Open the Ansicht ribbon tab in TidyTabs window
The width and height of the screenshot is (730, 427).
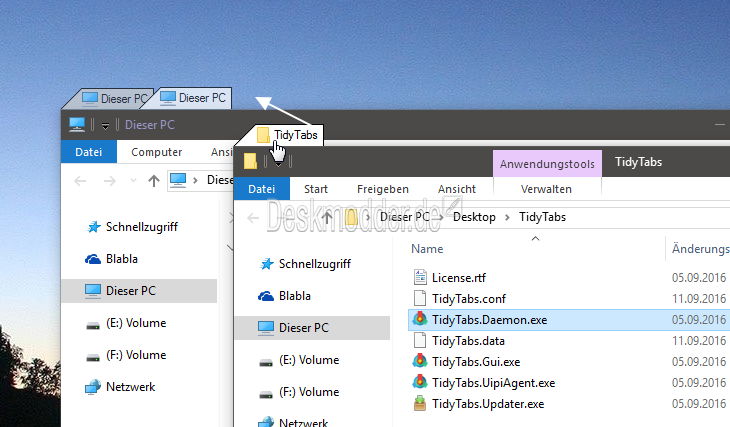click(x=457, y=189)
